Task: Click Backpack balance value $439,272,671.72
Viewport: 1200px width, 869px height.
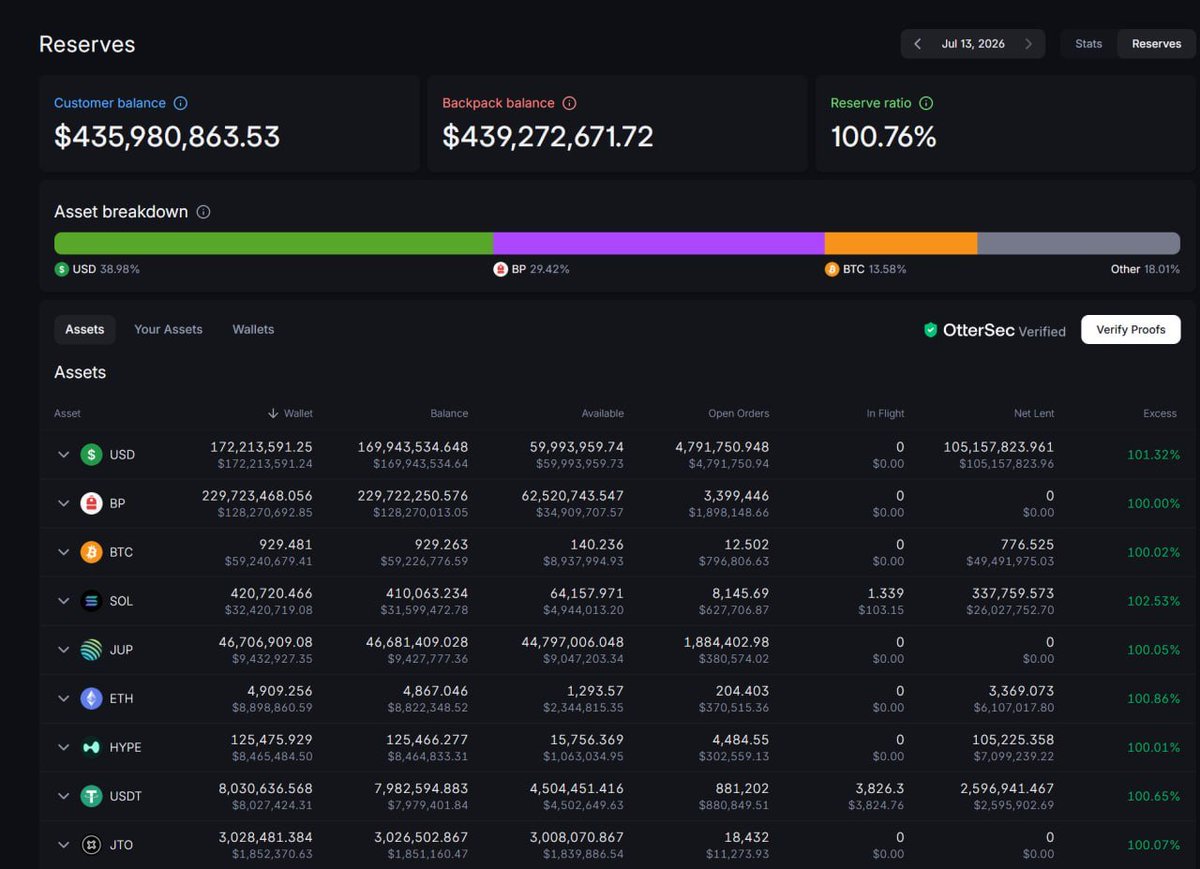Action: tap(548, 136)
